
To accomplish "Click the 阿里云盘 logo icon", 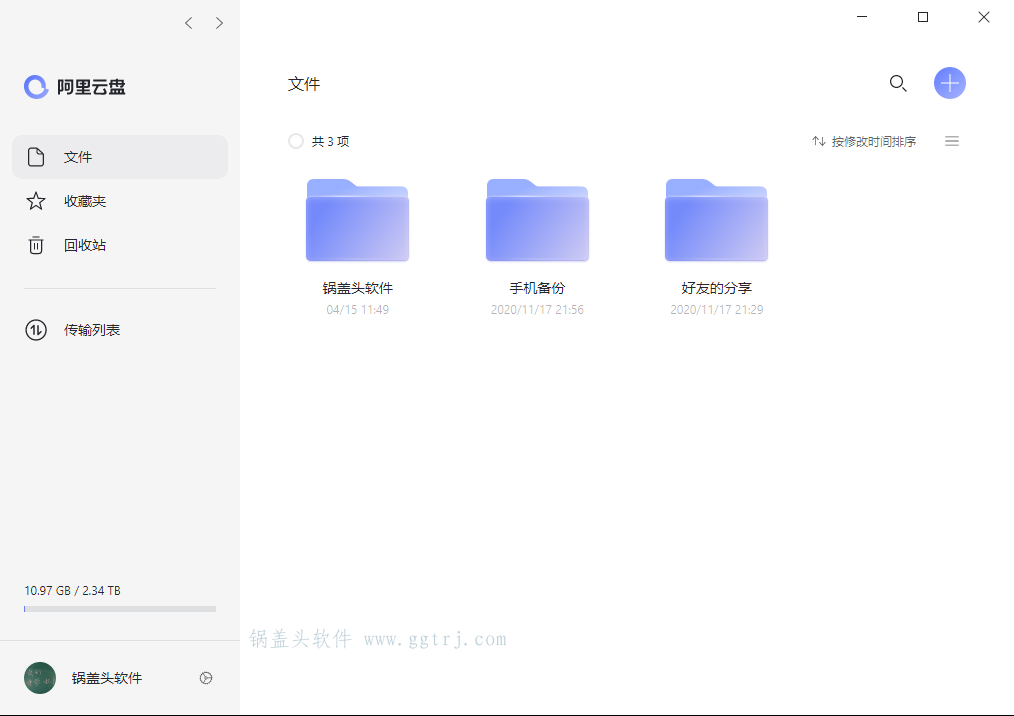I will [36, 87].
